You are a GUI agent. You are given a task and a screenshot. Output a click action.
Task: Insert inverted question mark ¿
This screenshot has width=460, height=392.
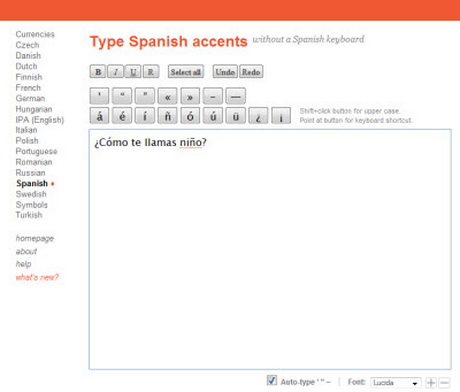point(258,116)
